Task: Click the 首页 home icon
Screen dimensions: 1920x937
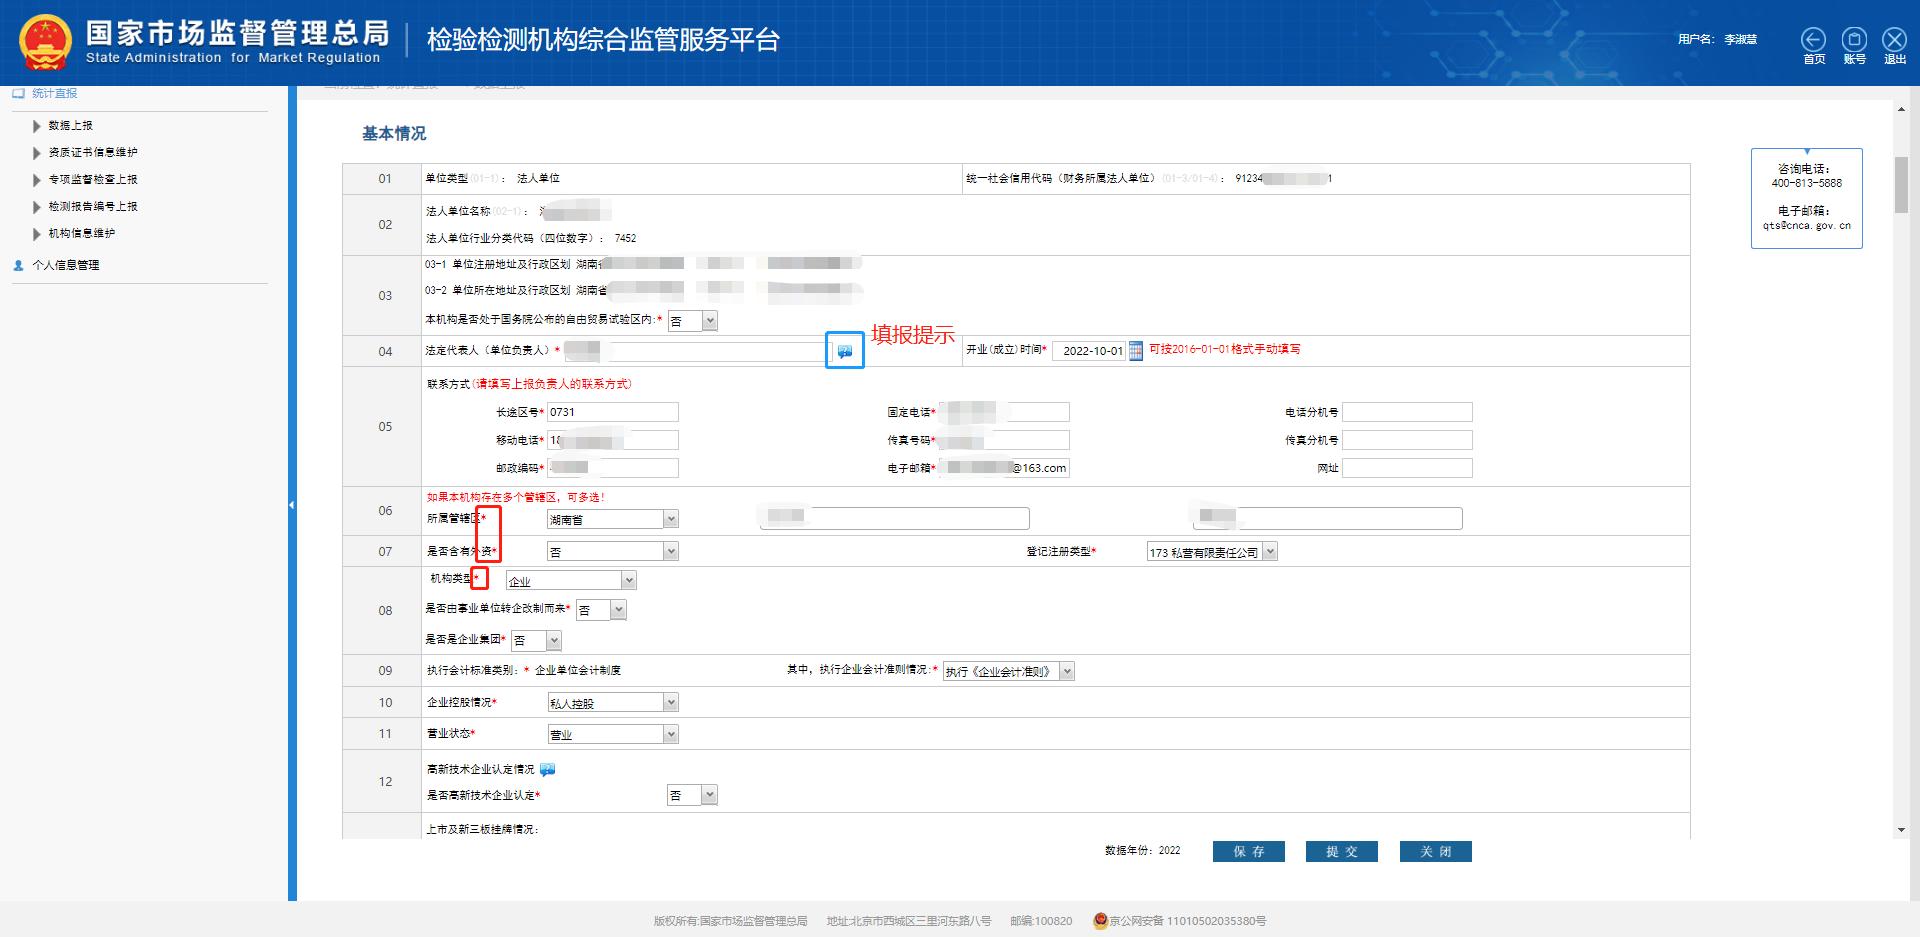Action: point(1814,40)
